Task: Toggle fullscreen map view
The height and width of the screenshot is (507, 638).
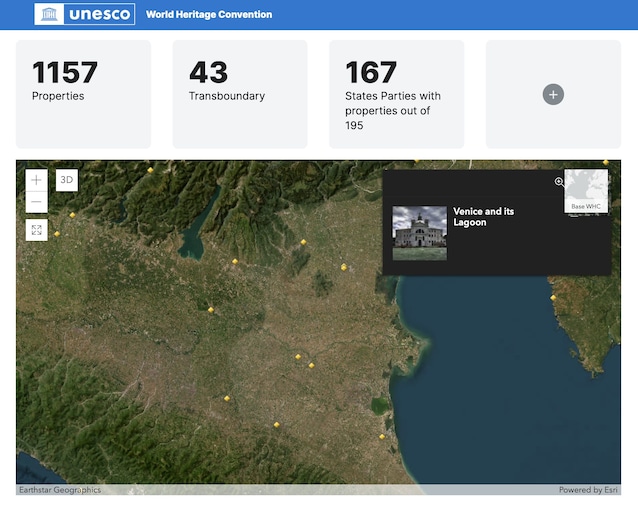Action: 37,230
